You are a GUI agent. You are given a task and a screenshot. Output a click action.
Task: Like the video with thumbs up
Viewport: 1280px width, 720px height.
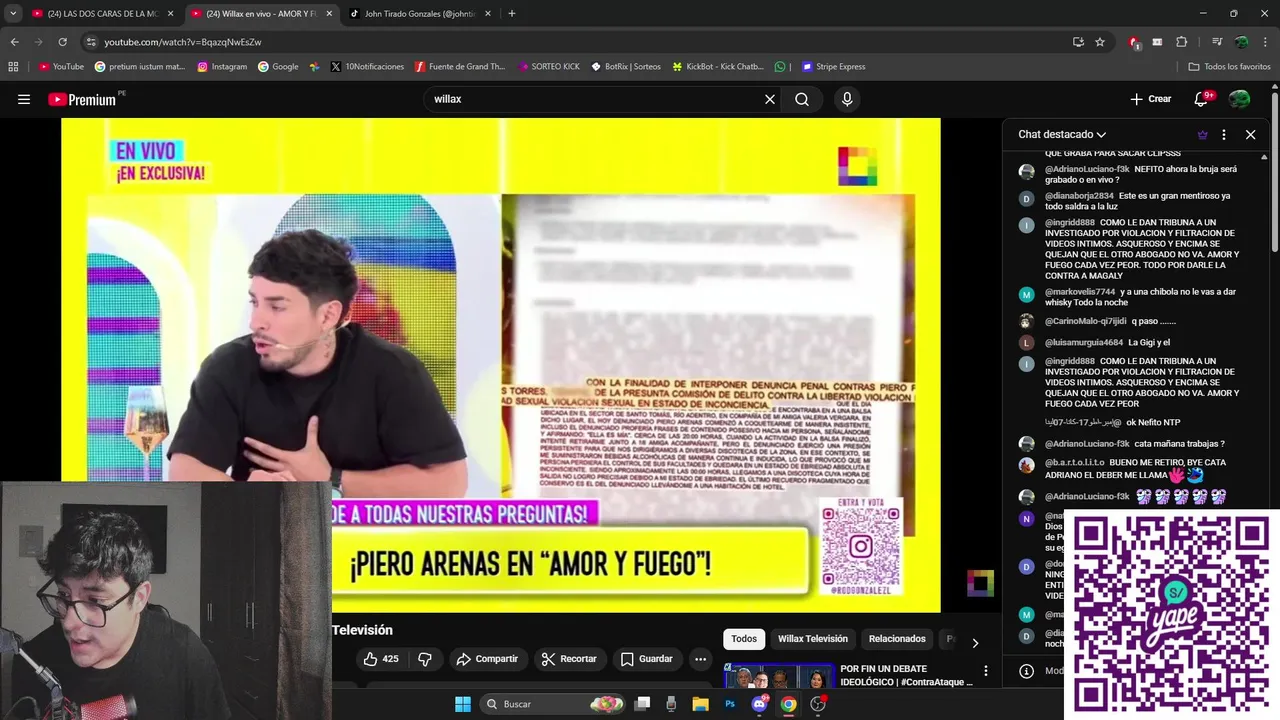coord(381,659)
